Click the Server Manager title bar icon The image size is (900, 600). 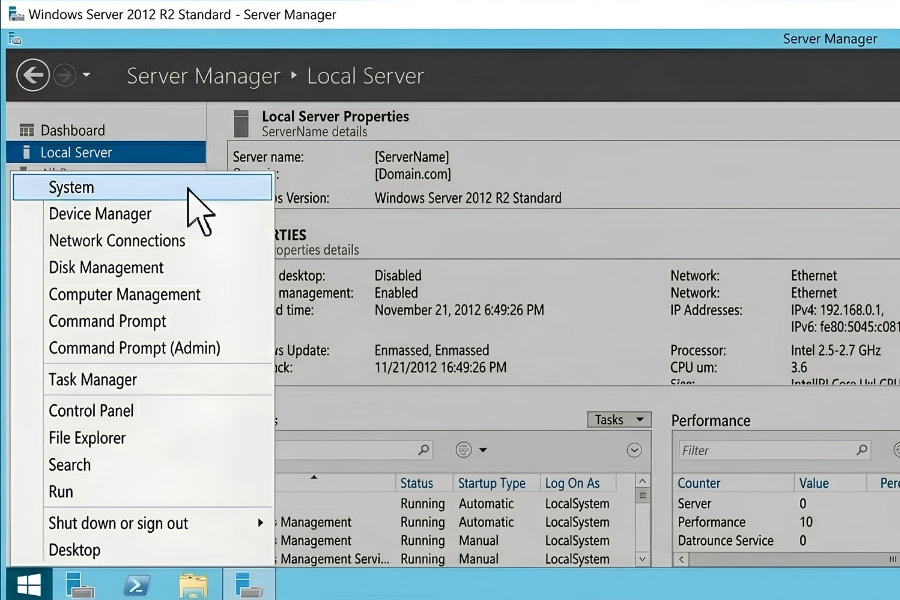[x=16, y=14]
